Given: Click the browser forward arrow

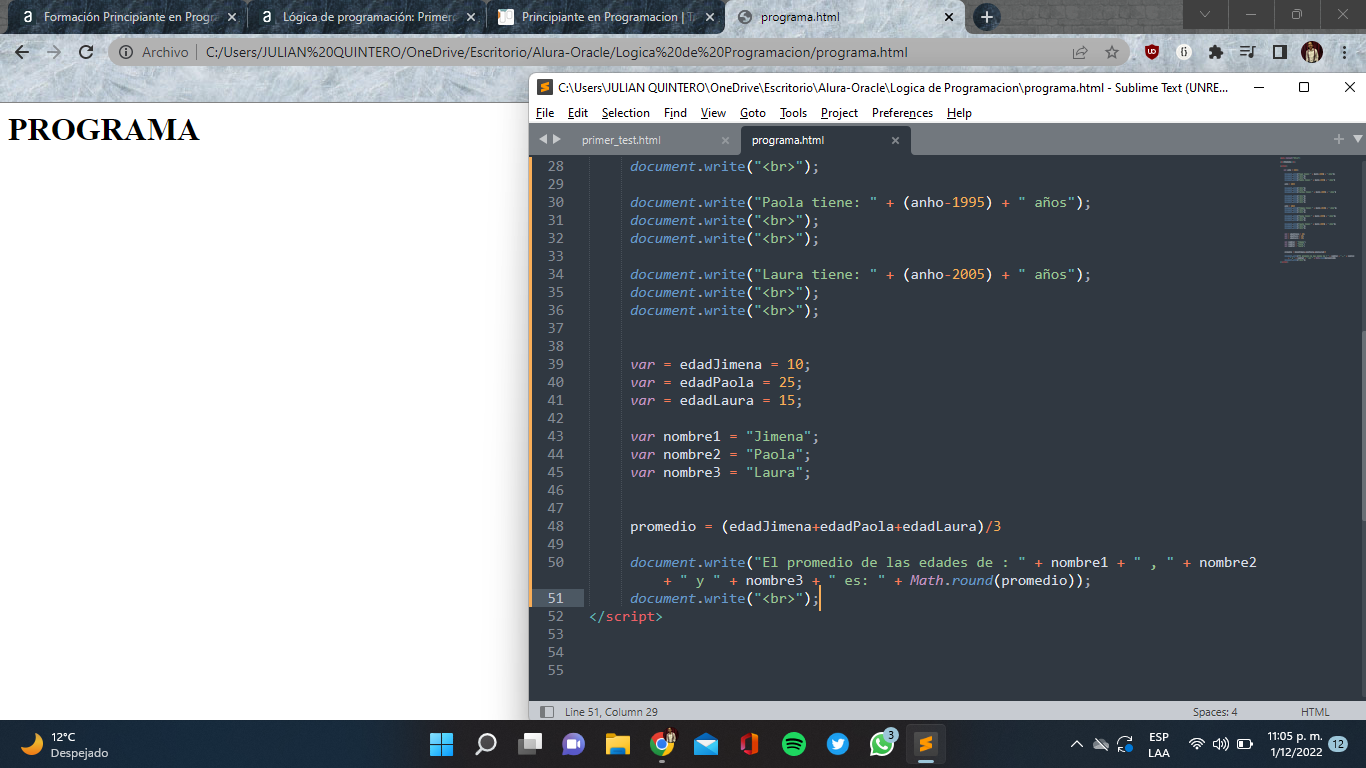Looking at the screenshot, I should [x=54, y=52].
